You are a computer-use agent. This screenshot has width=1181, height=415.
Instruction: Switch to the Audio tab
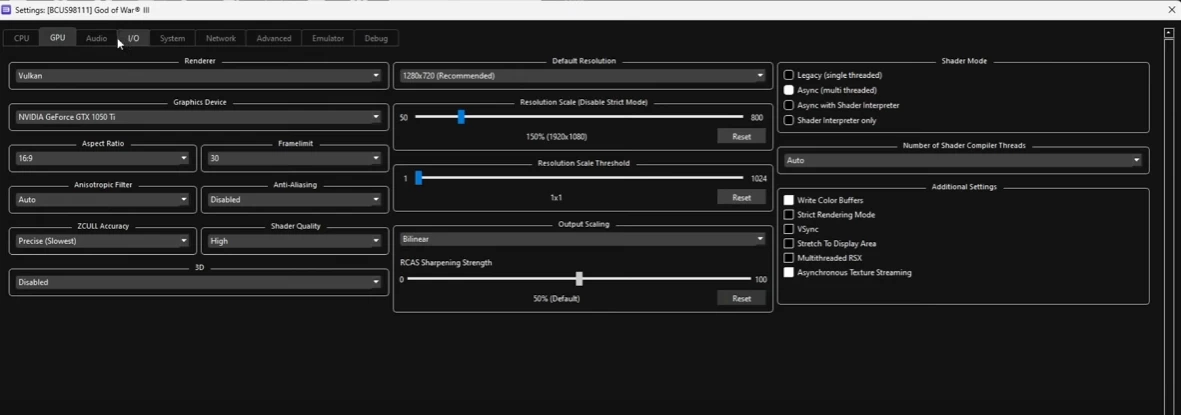click(96, 38)
